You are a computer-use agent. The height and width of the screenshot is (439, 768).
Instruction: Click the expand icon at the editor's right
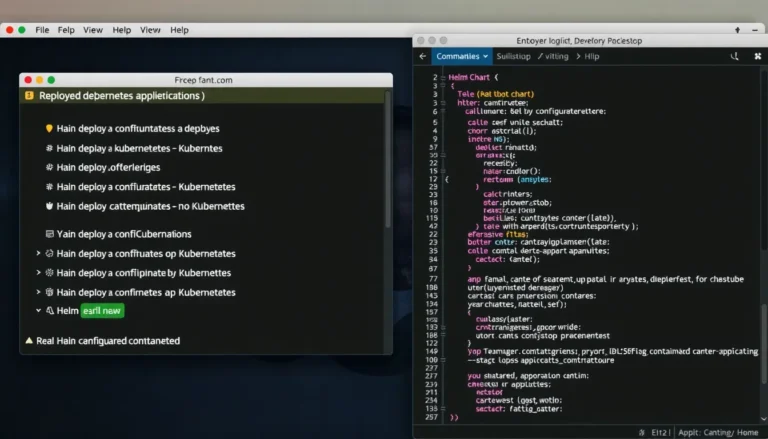[x=758, y=56]
